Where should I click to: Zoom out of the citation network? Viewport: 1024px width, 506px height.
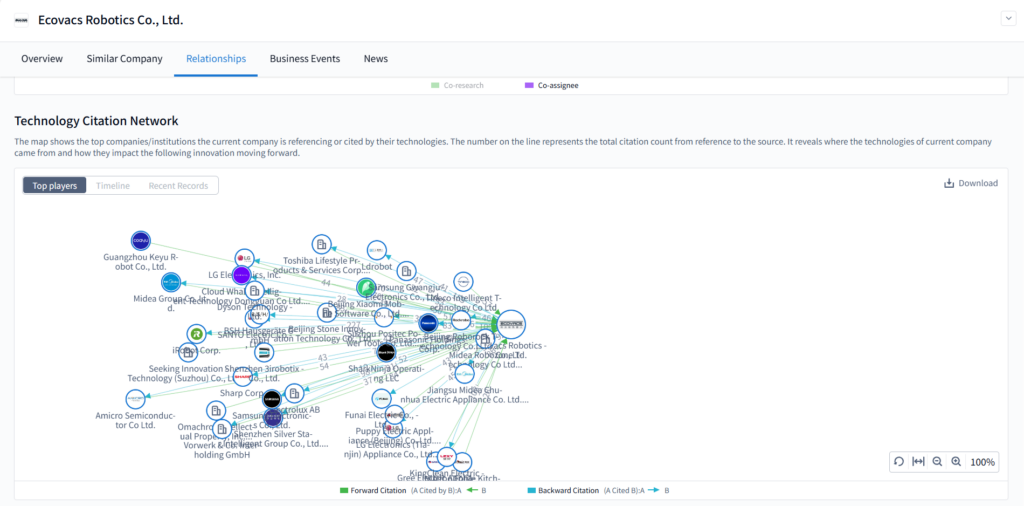click(937, 462)
